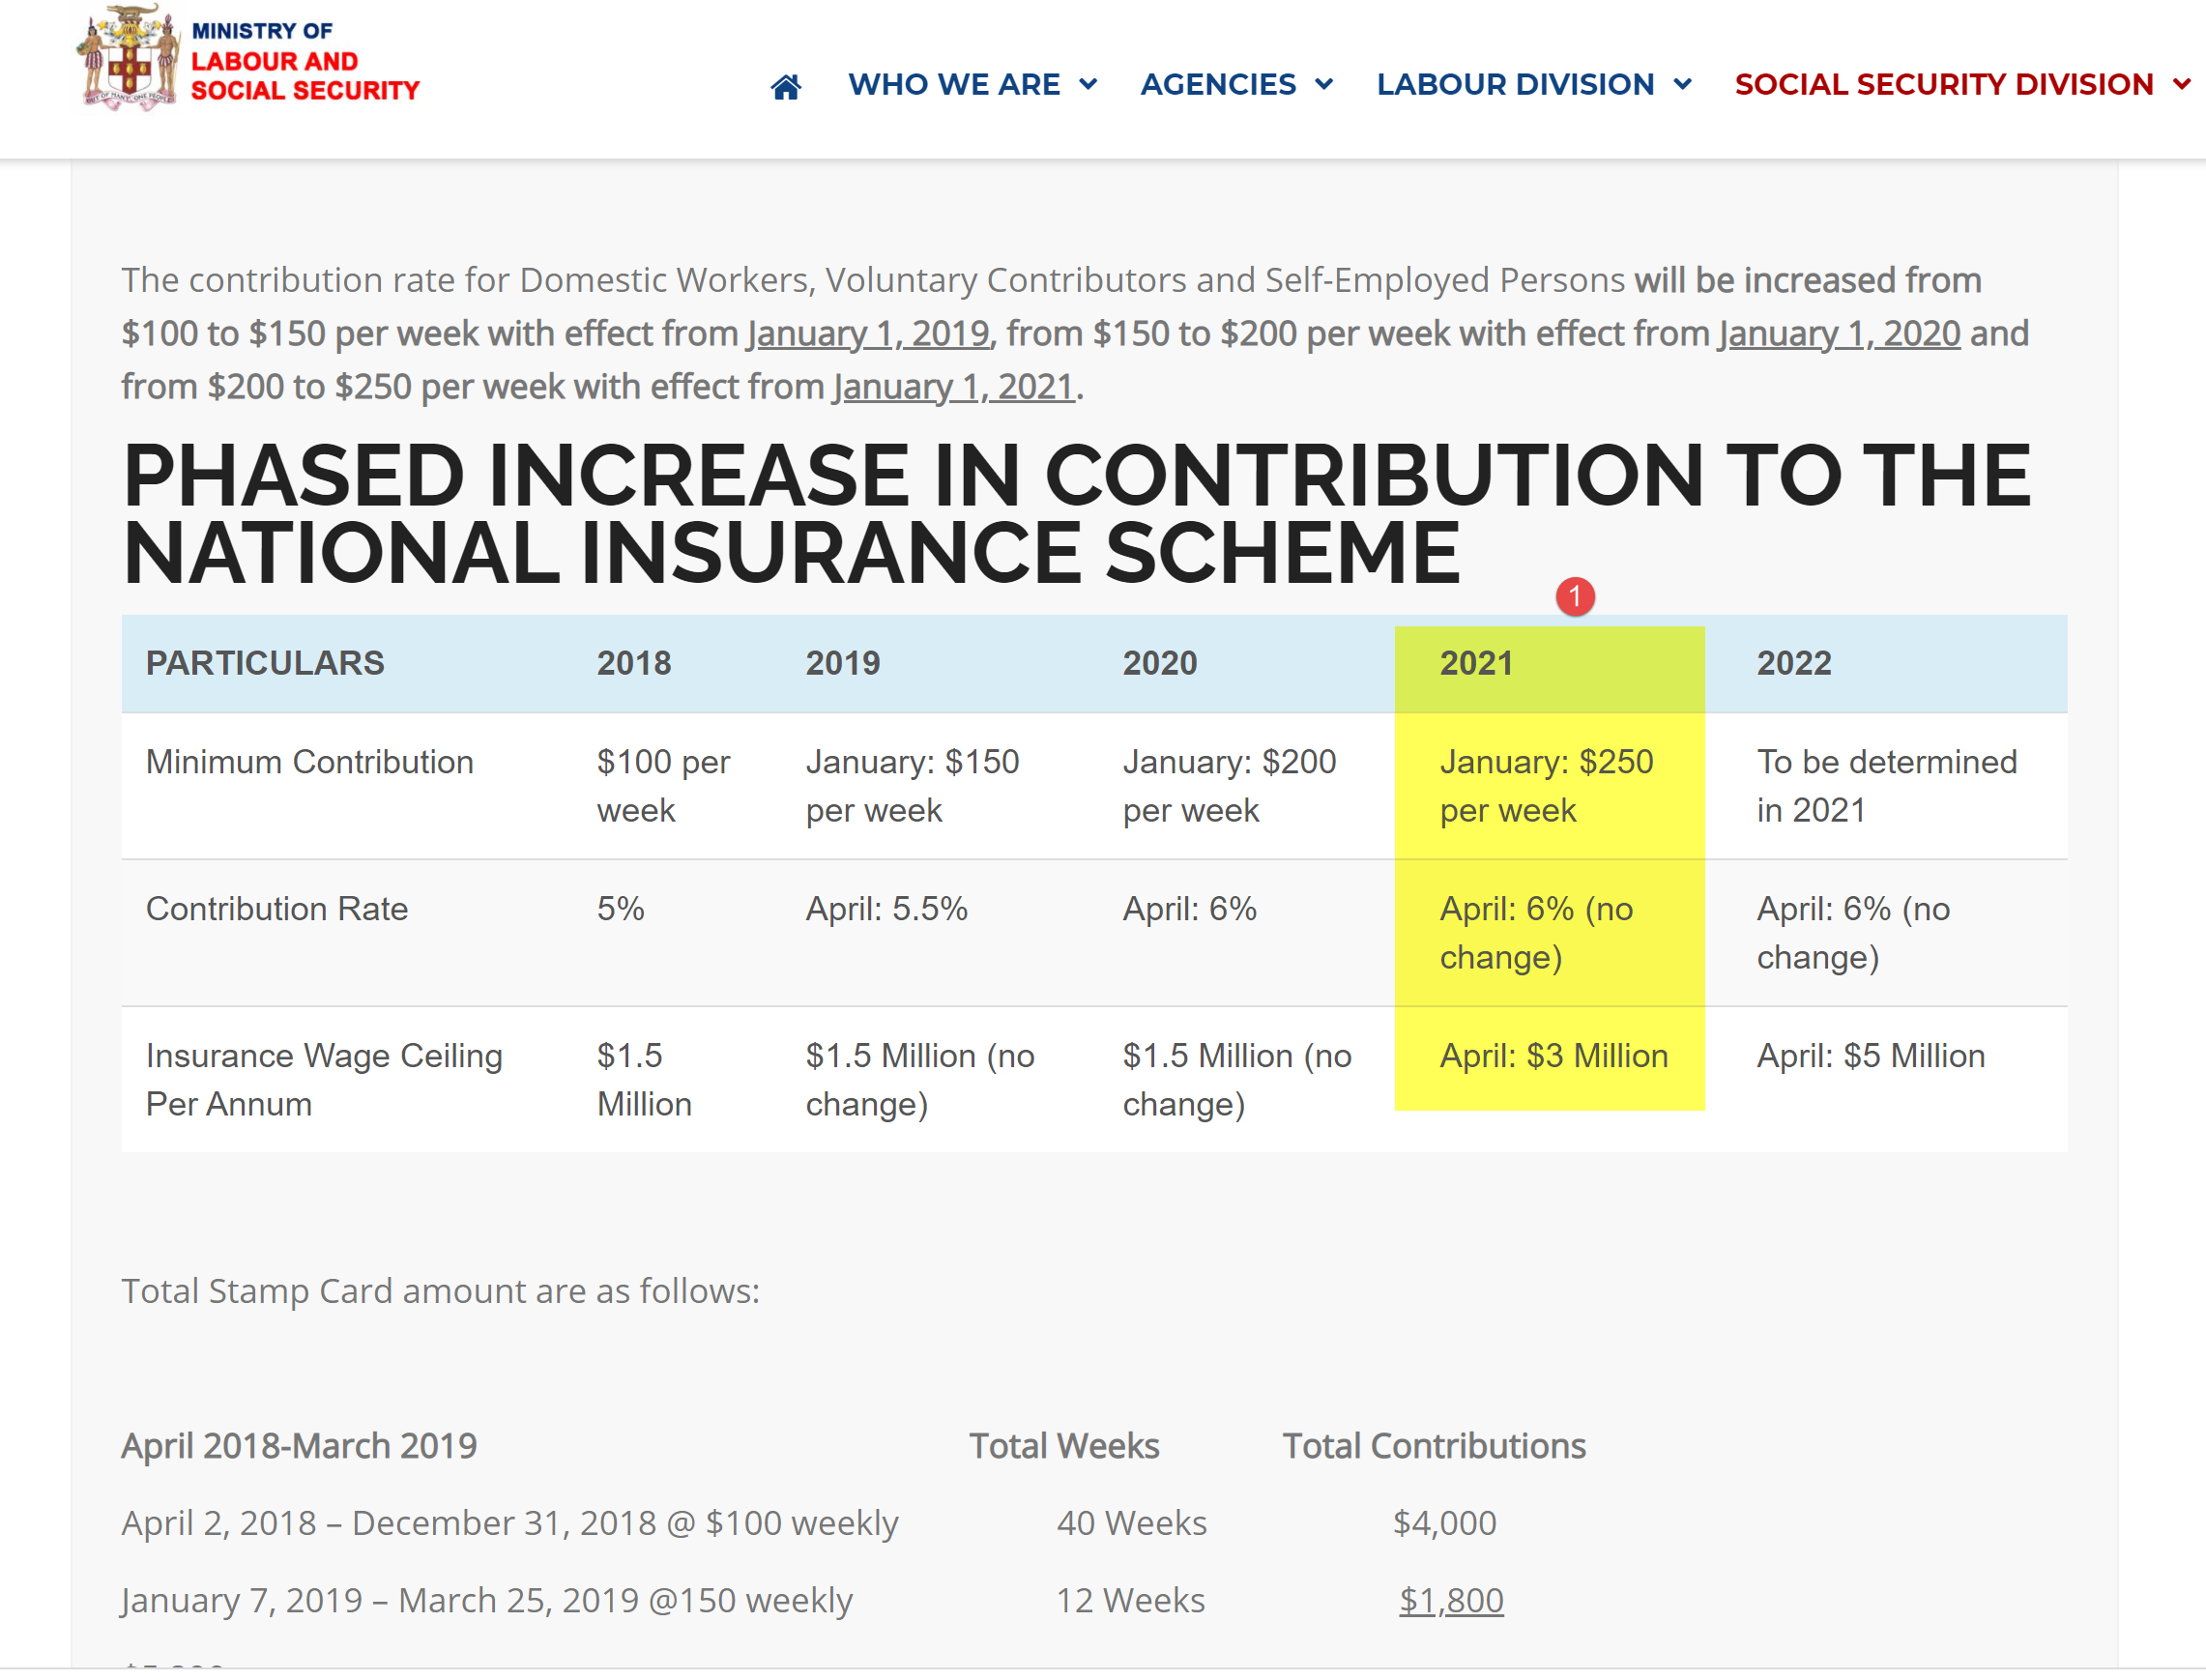Click the home icon in navigation bar
2206x1680 pixels.
tap(785, 86)
